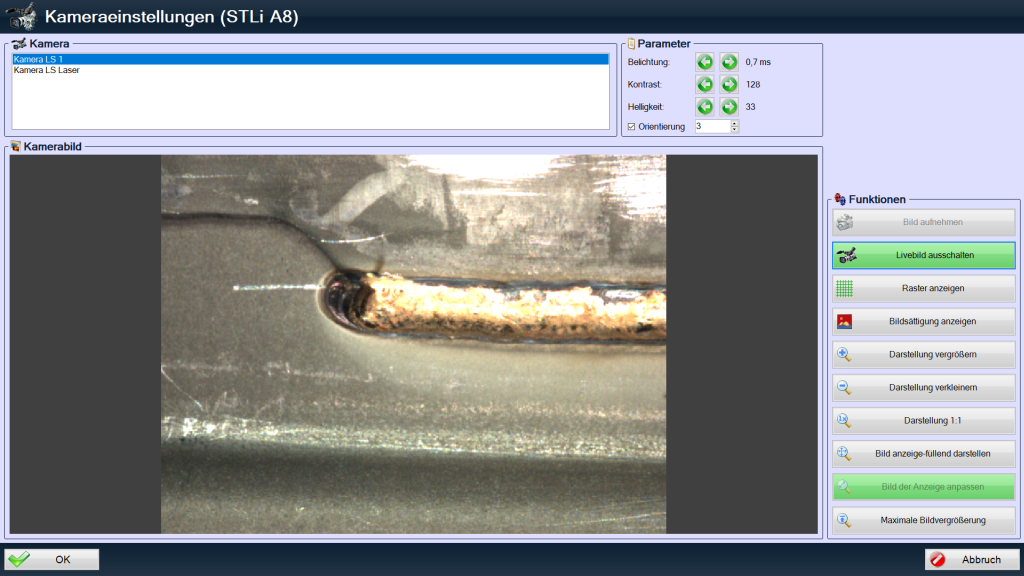
Task: Toggle the Orientierung checkbox
Action: point(632,127)
